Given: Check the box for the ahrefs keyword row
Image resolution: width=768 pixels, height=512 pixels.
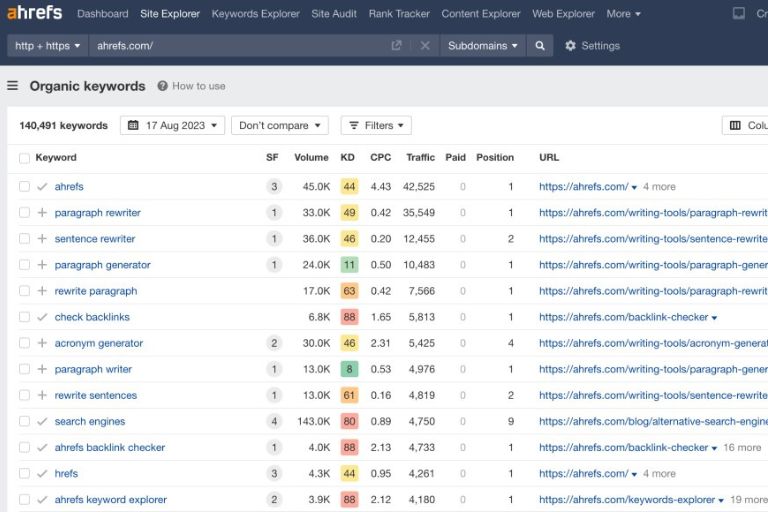Looking at the screenshot, I should [x=24, y=187].
